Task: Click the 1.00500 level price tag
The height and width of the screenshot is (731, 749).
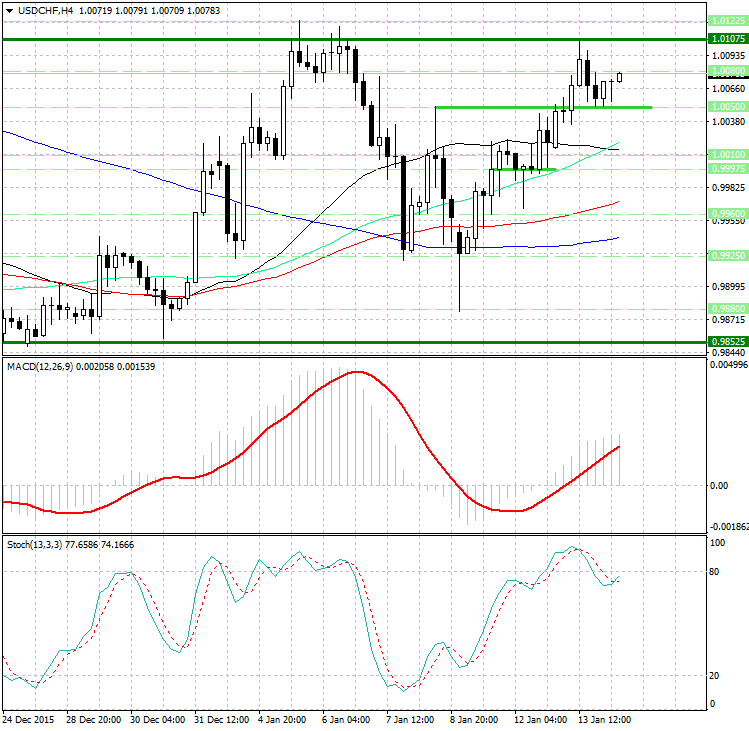Action: pyautogui.click(x=727, y=106)
